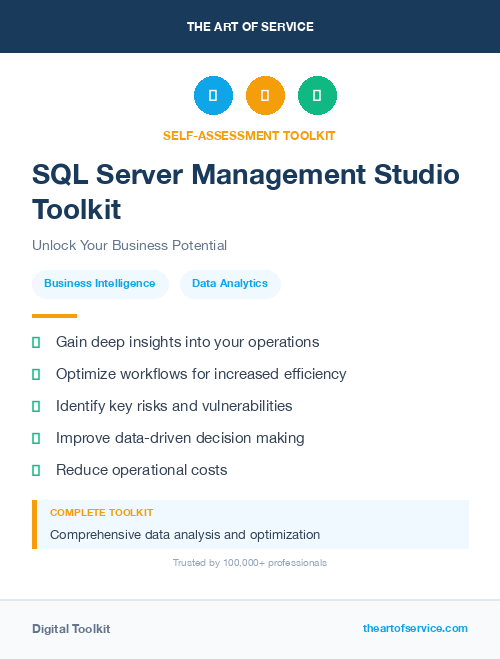Viewport: 500px width, 659px height.
Task: Click SELF-ASSESSMENT TOOLKIT label
Action: coord(249,136)
